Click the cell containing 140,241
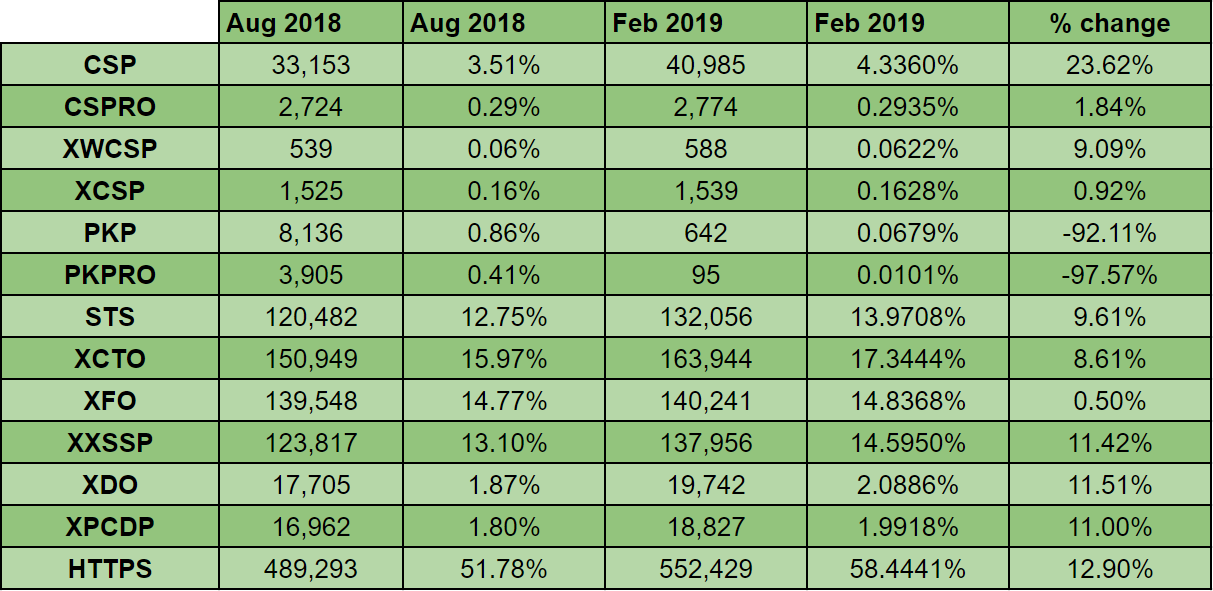The height and width of the screenshot is (591, 1213). [x=706, y=401]
